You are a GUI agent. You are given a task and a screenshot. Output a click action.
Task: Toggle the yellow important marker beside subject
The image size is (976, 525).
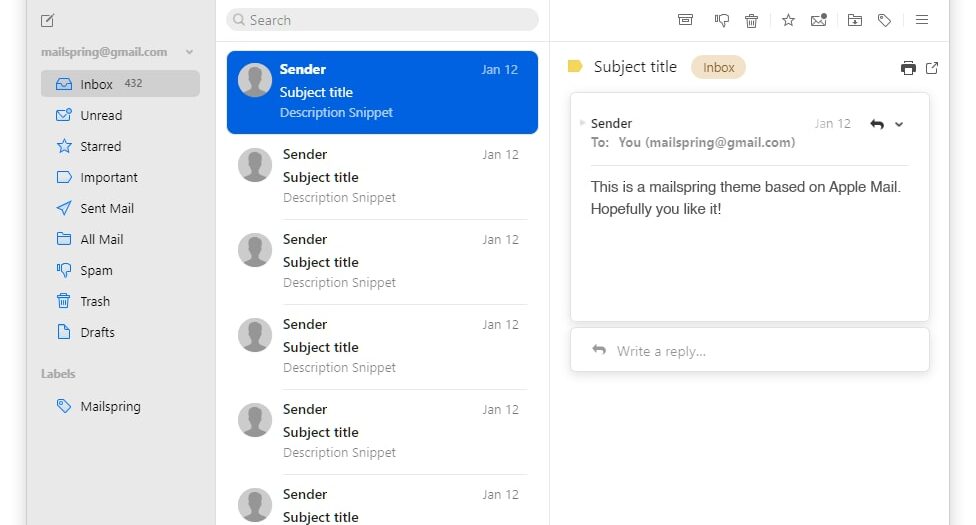click(575, 66)
